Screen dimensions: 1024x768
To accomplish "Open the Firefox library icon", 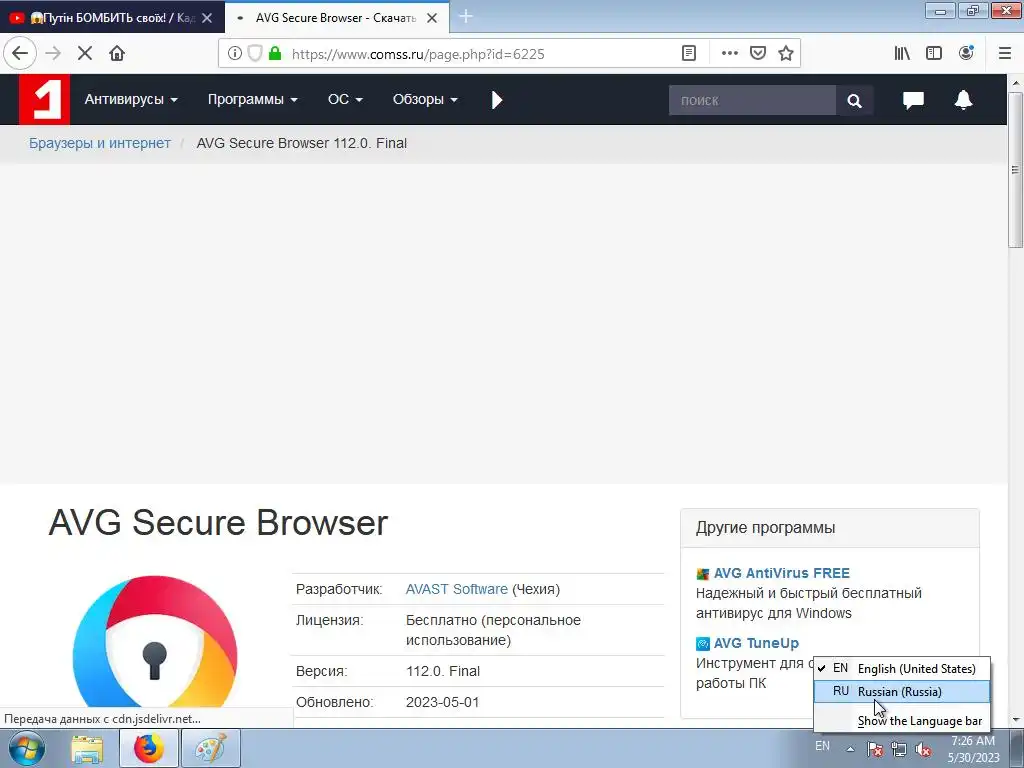I will point(902,54).
